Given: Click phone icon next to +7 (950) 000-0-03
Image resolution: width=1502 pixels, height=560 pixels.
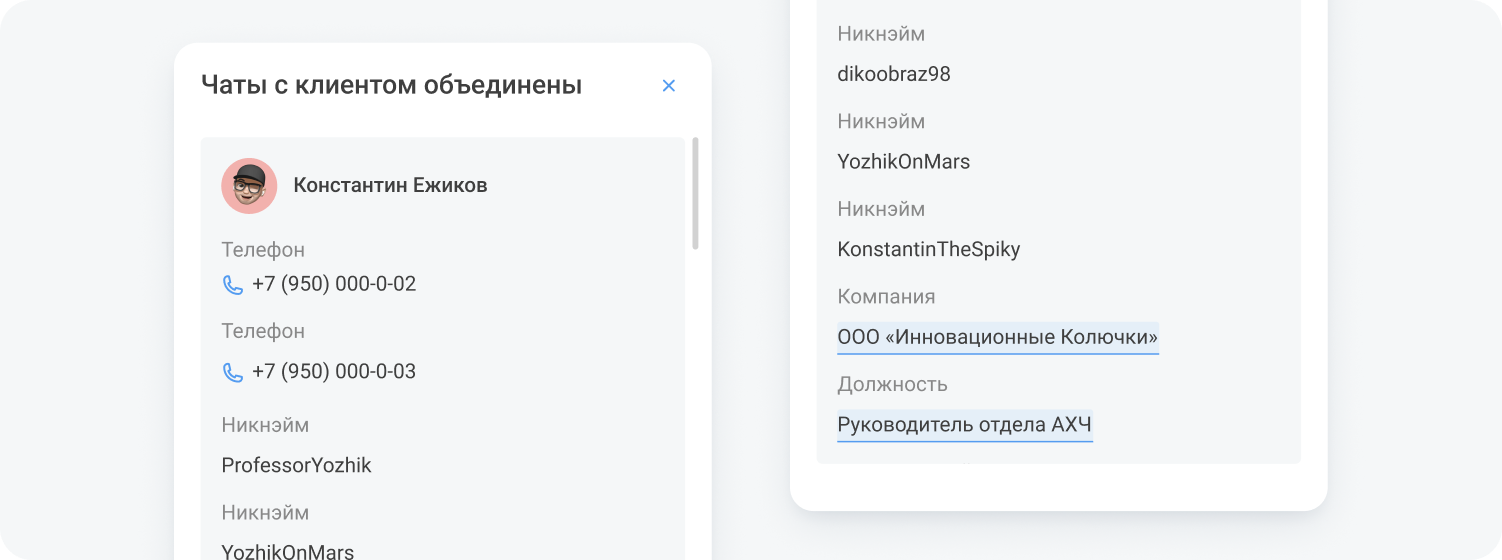Looking at the screenshot, I should coord(233,373).
